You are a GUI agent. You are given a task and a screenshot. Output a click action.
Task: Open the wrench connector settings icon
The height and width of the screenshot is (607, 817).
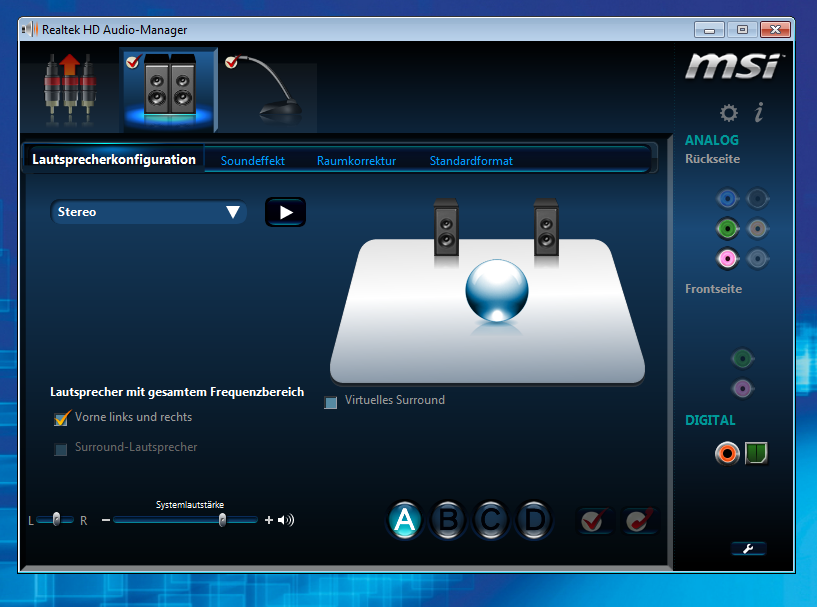748,548
